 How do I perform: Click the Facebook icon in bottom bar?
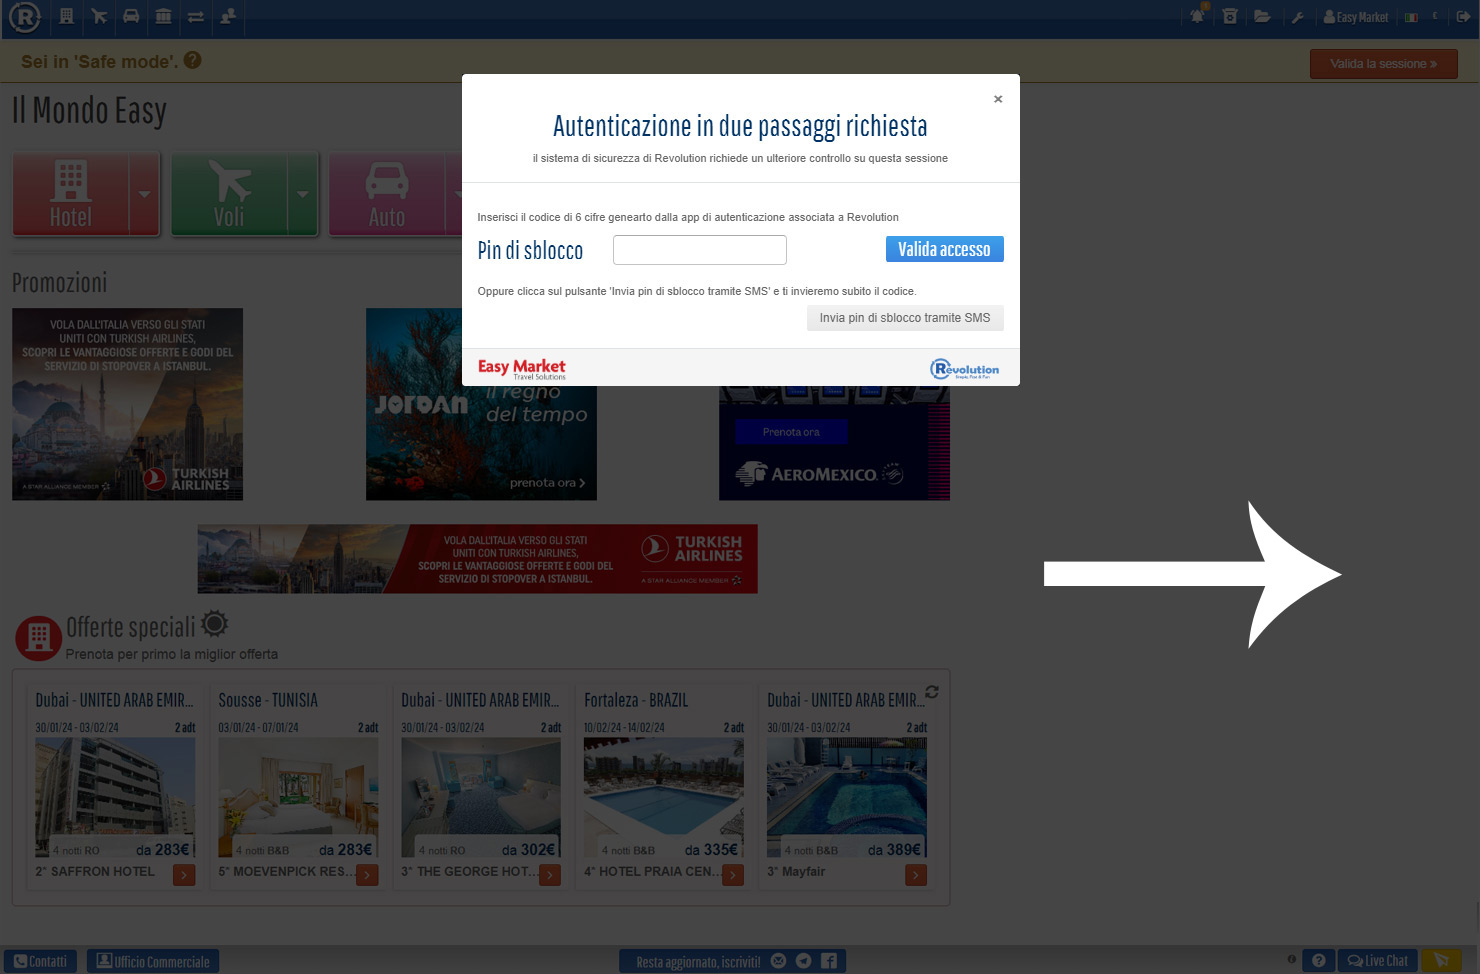click(x=829, y=961)
